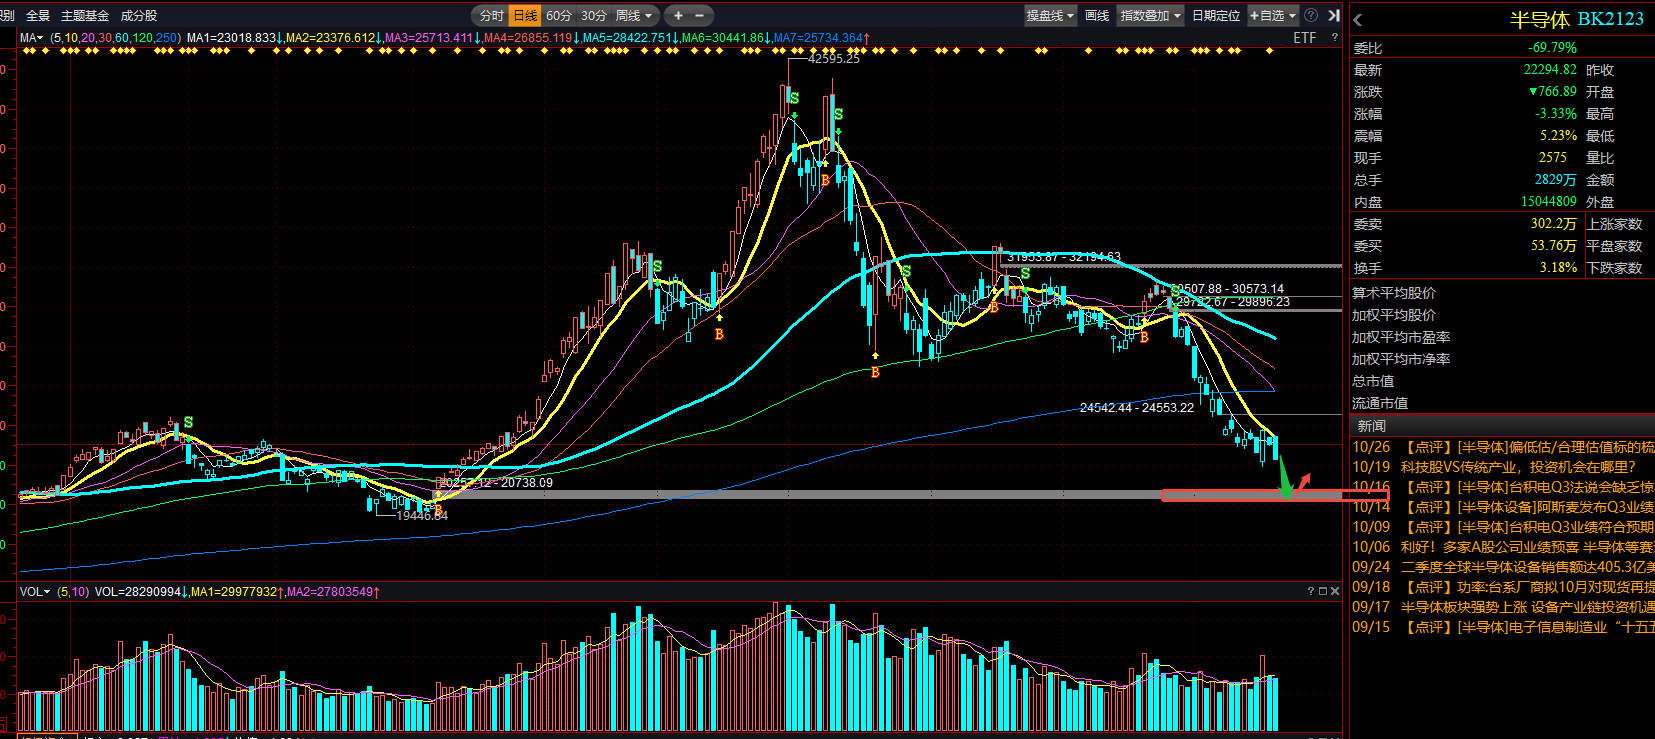Zoom in the chart with plus button

click(678, 15)
